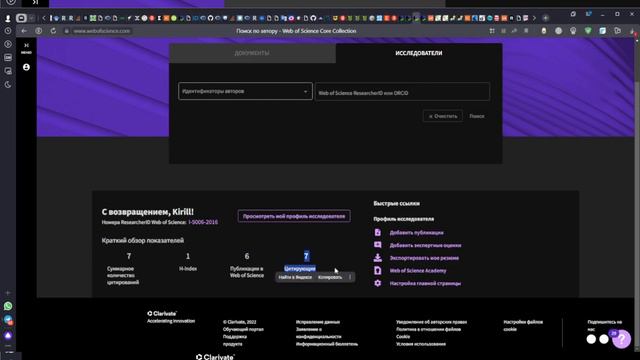640x360 pixels.
Task: Open WhatsApp in browser sidebar
Action: click(x=8, y=306)
